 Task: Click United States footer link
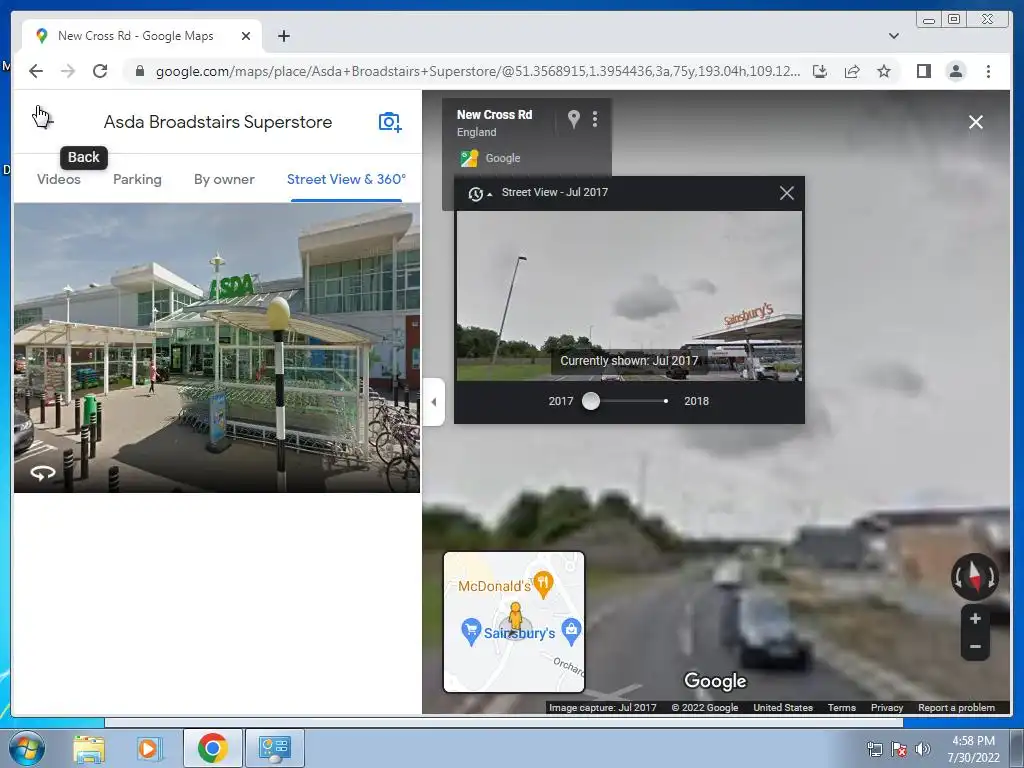click(783, 707)
